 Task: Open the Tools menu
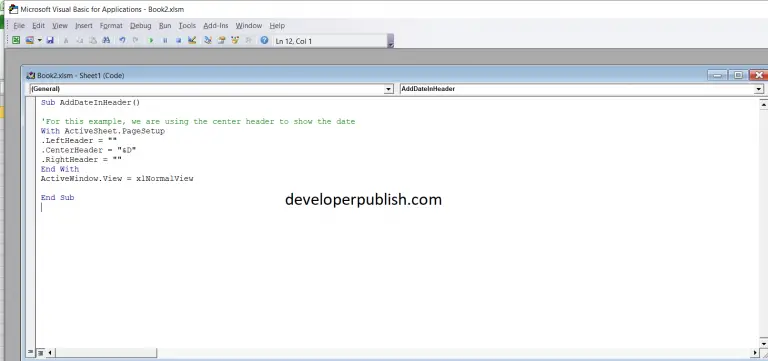point(187,25)
